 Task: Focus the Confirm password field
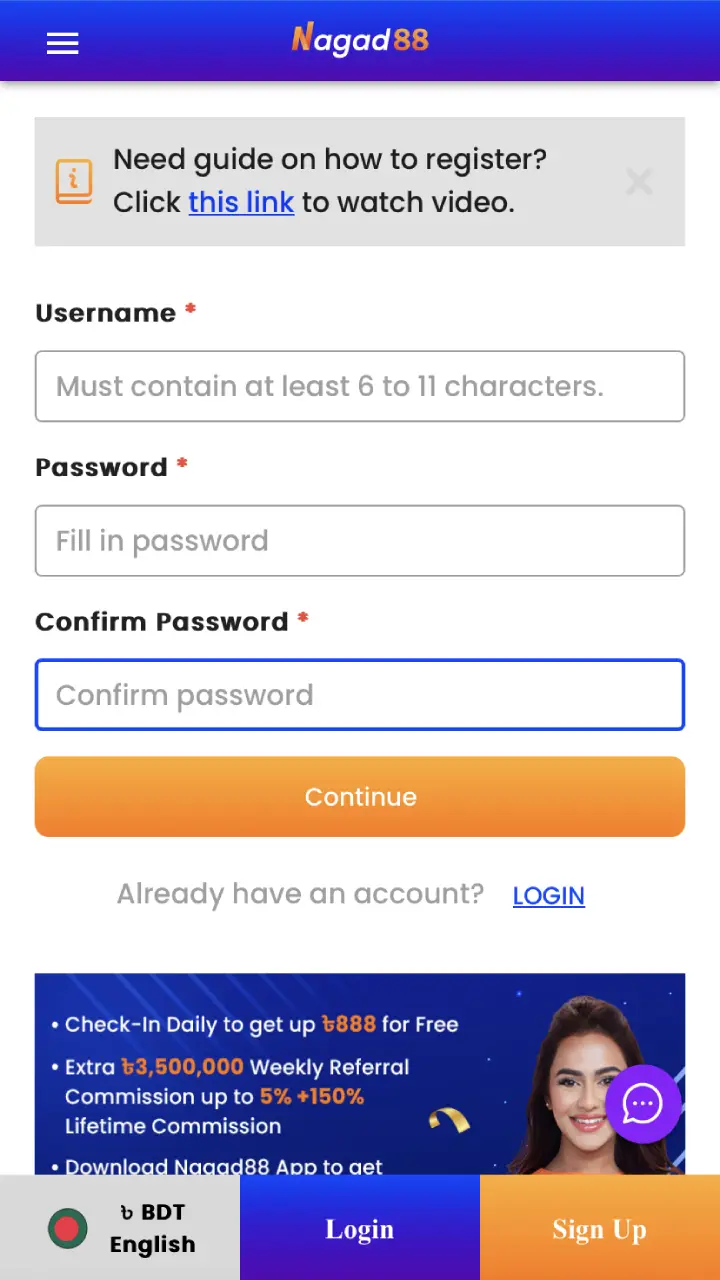click(x=360, y=694)
